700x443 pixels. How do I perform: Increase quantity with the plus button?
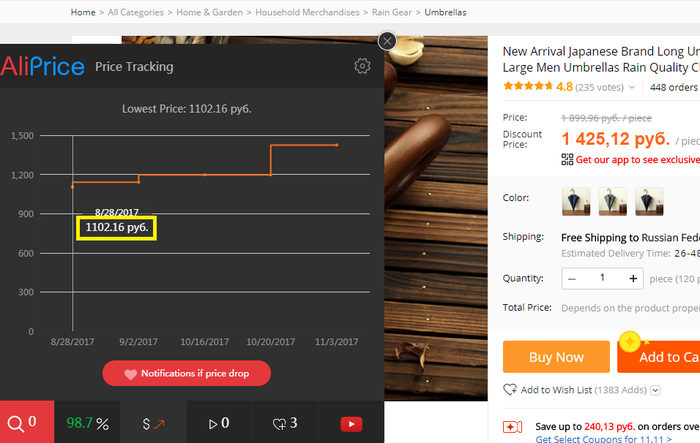tap(635, 278)
